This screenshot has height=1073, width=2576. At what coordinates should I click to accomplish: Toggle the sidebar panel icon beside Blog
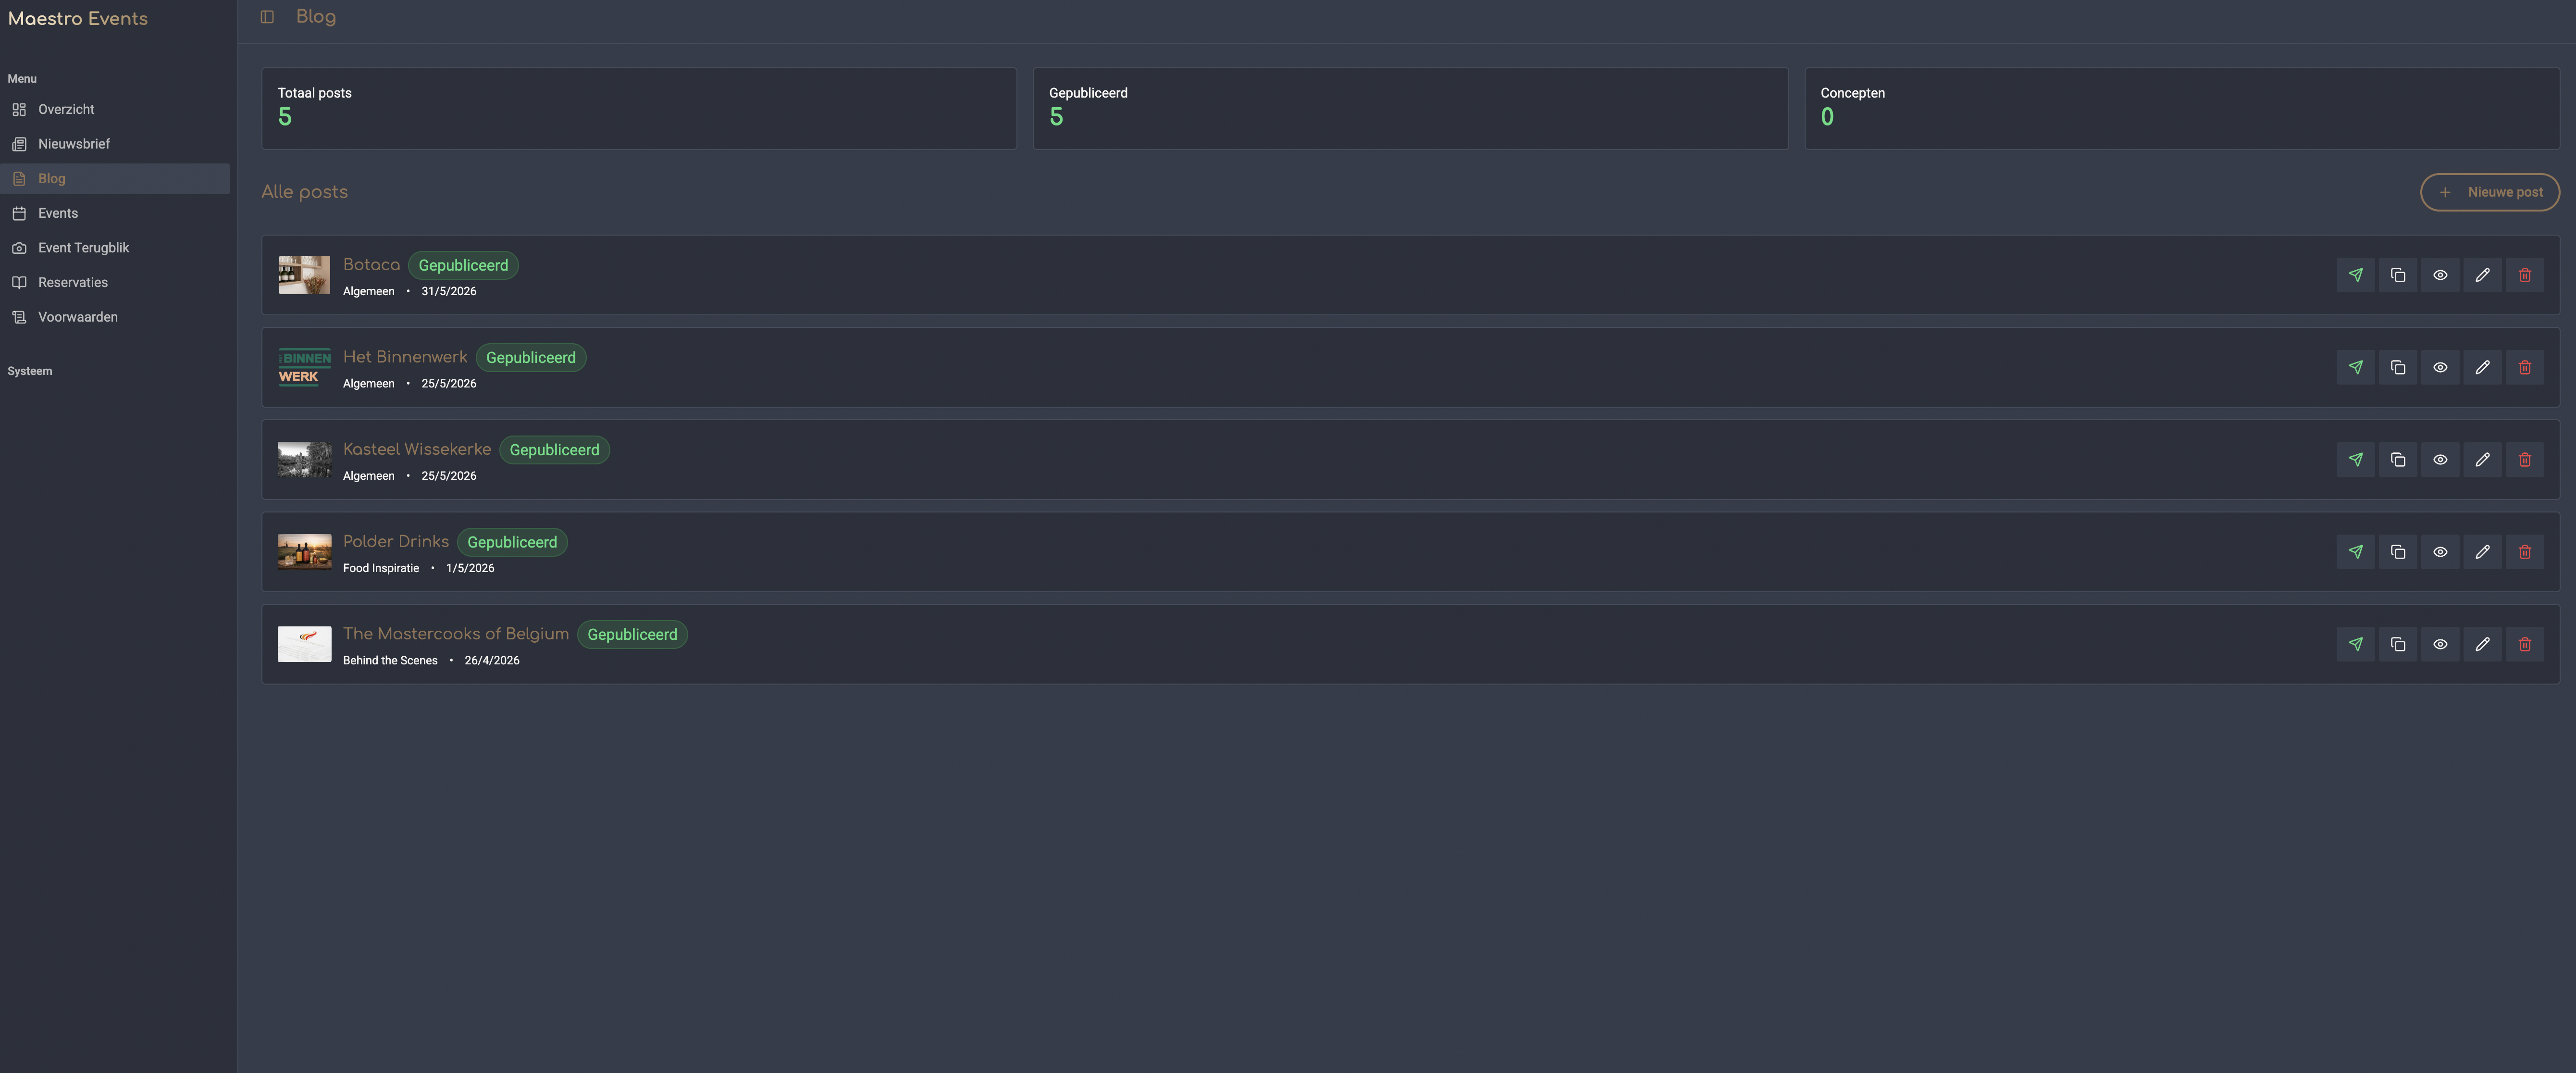point(267,17)
